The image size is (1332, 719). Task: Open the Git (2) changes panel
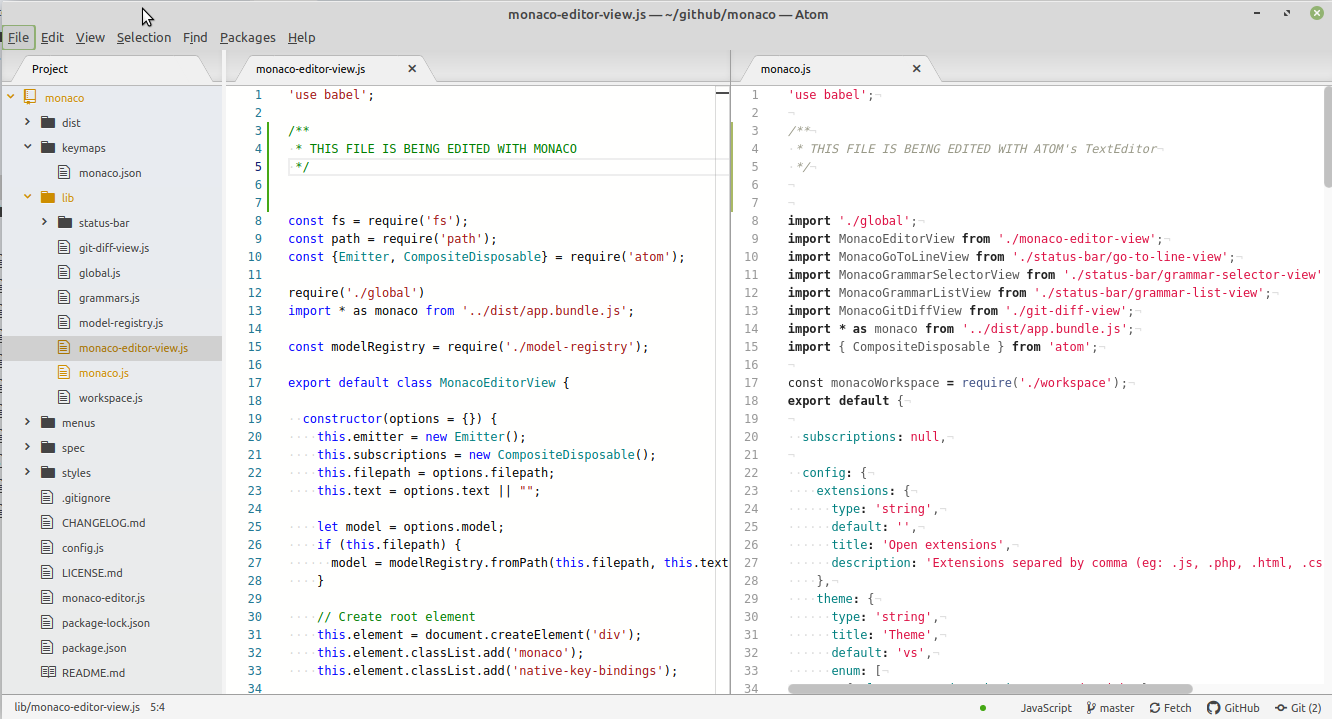pyautogui.click(x=1297, y=707)
